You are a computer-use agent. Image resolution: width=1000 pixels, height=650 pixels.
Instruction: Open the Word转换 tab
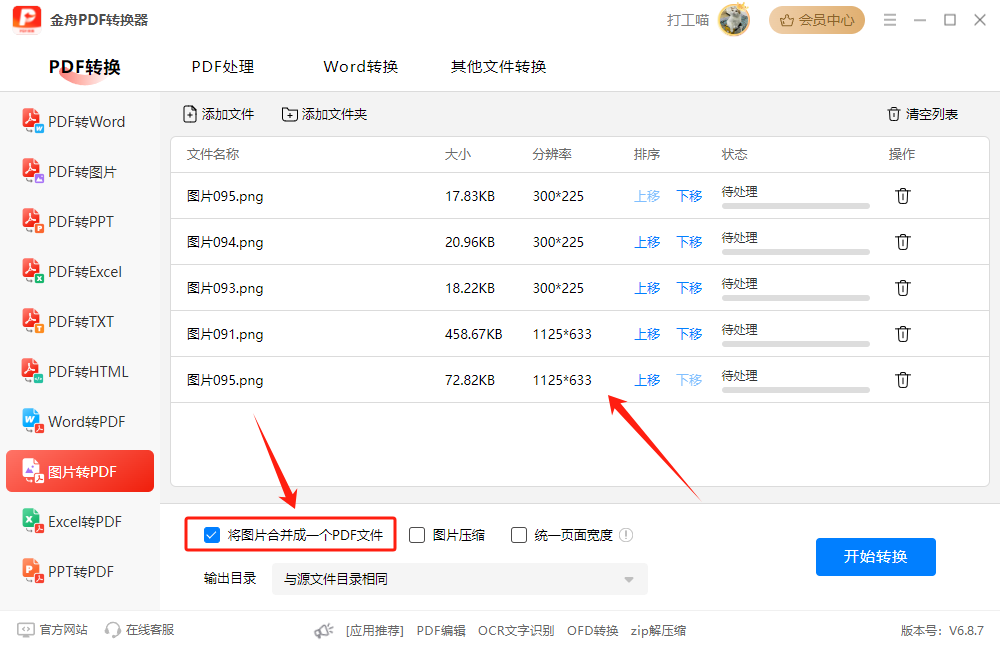pyautogui.click(x=360, y=66)
